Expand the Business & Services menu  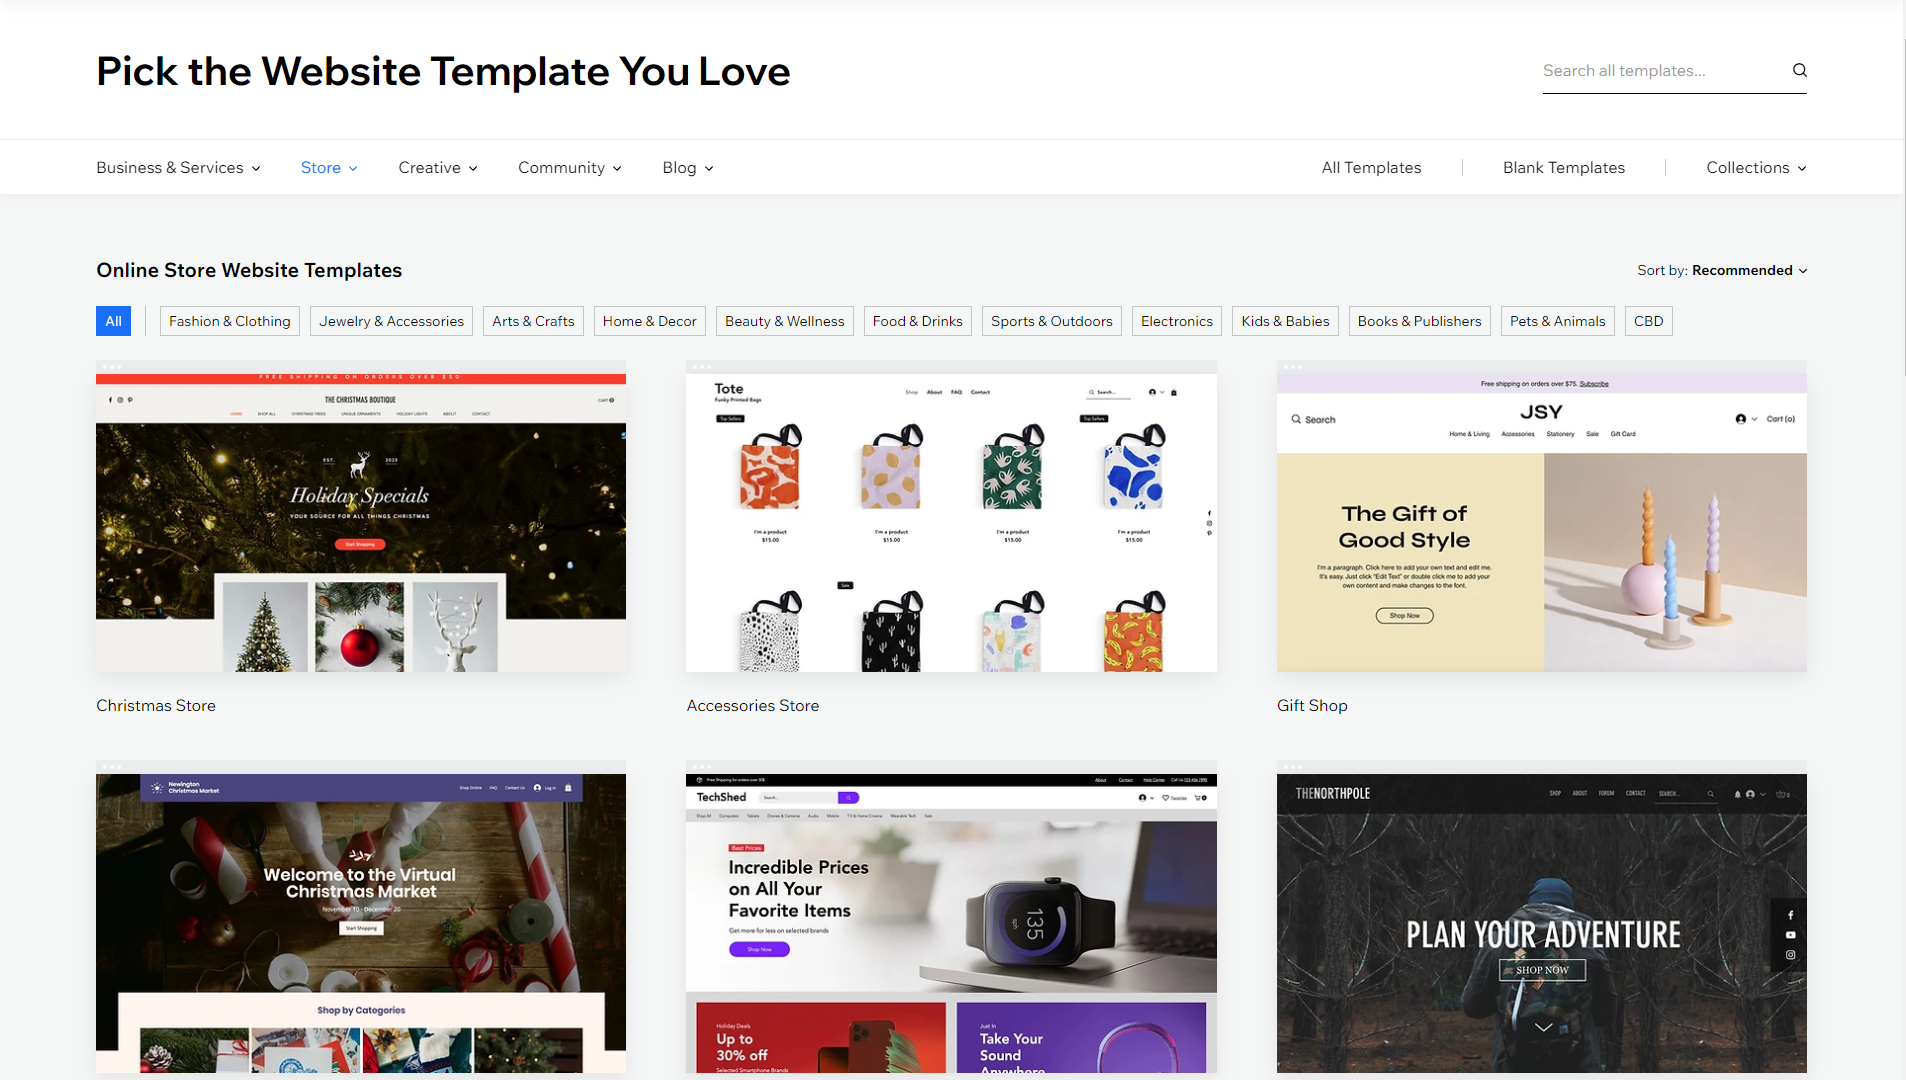coord(178,168)
